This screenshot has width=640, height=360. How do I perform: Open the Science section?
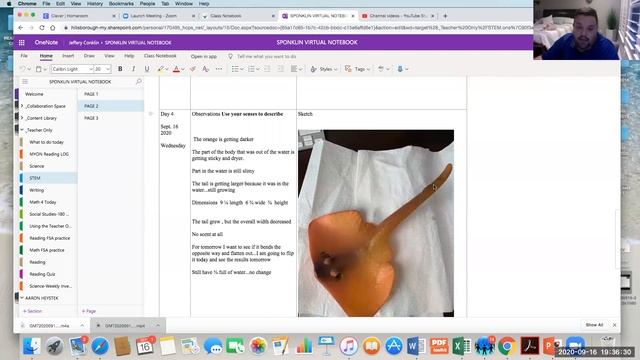(x=36, y=166)
